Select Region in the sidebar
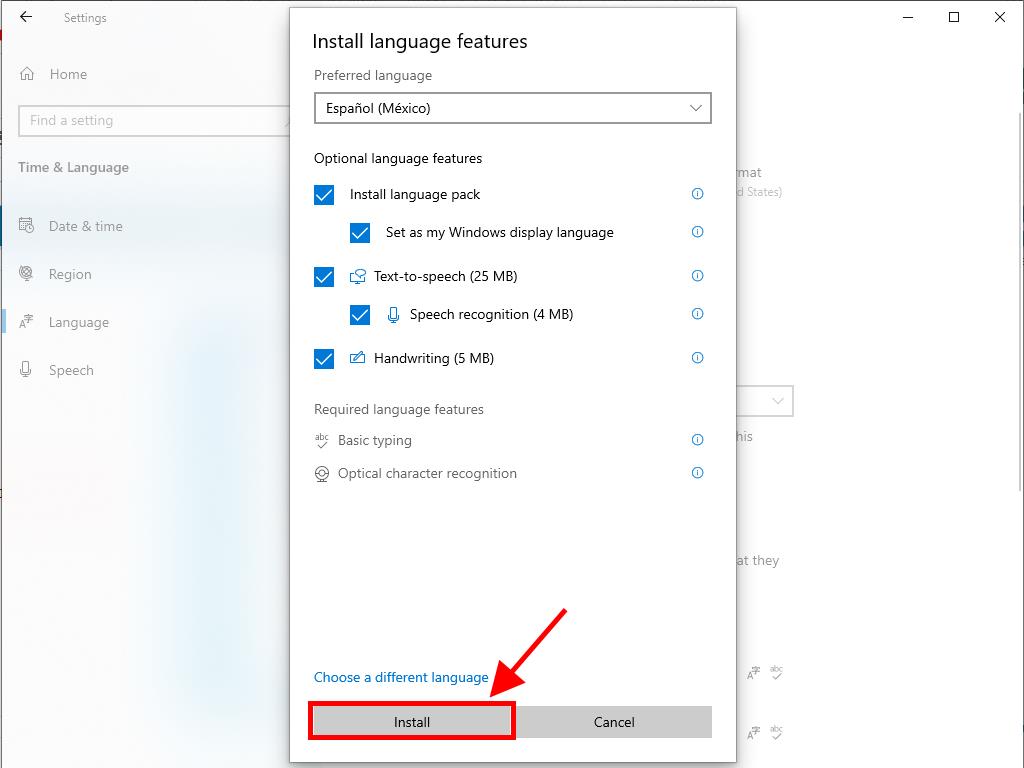The width and height of the screenshot is (1024, 768). coord(70,274)
